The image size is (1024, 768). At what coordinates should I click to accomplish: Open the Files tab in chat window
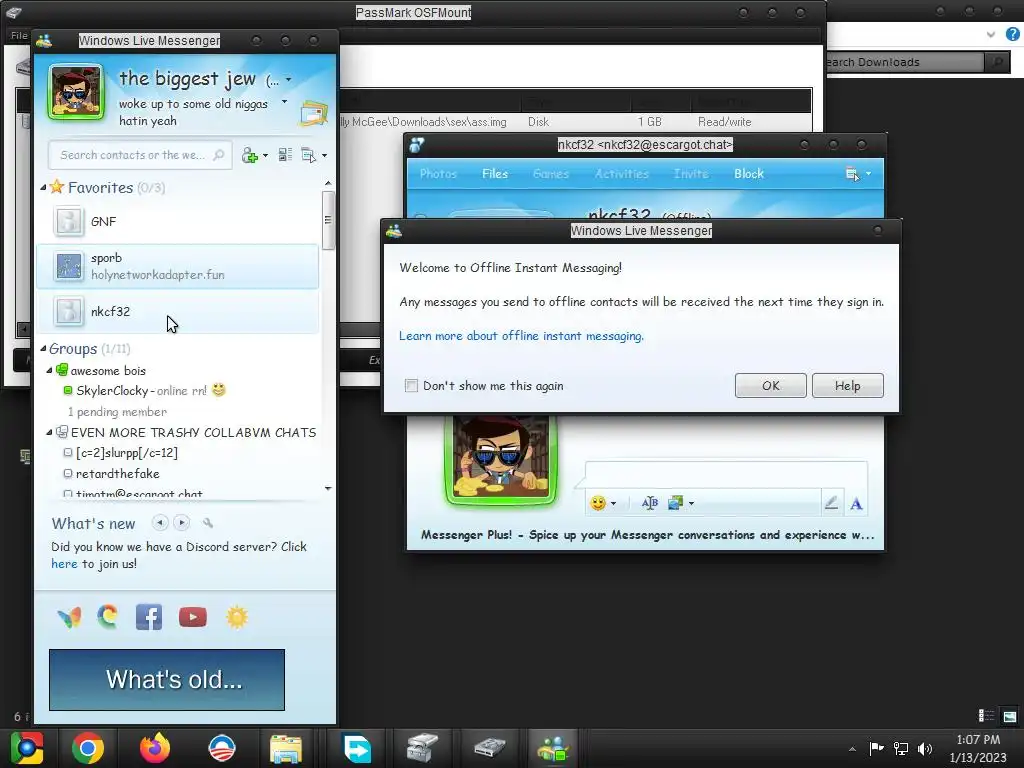pyautogui.click(x=495, y=174)
